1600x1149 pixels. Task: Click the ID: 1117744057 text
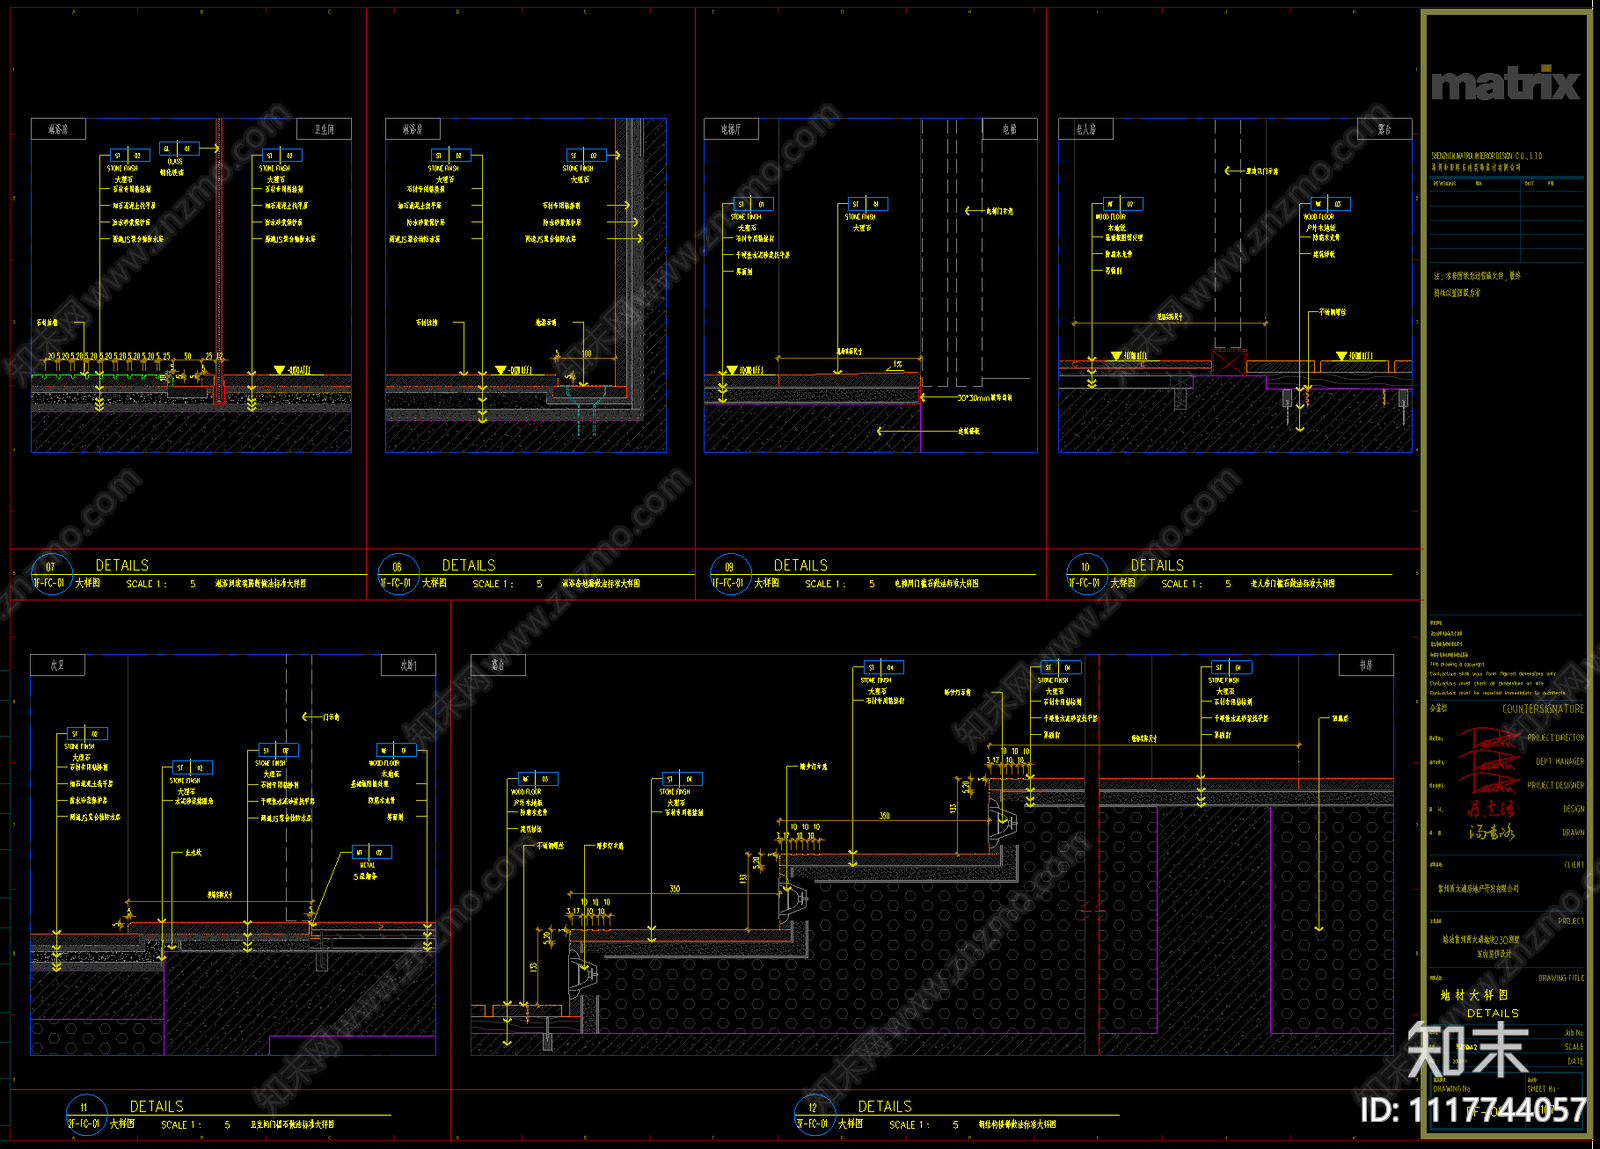(1473, 1110)
